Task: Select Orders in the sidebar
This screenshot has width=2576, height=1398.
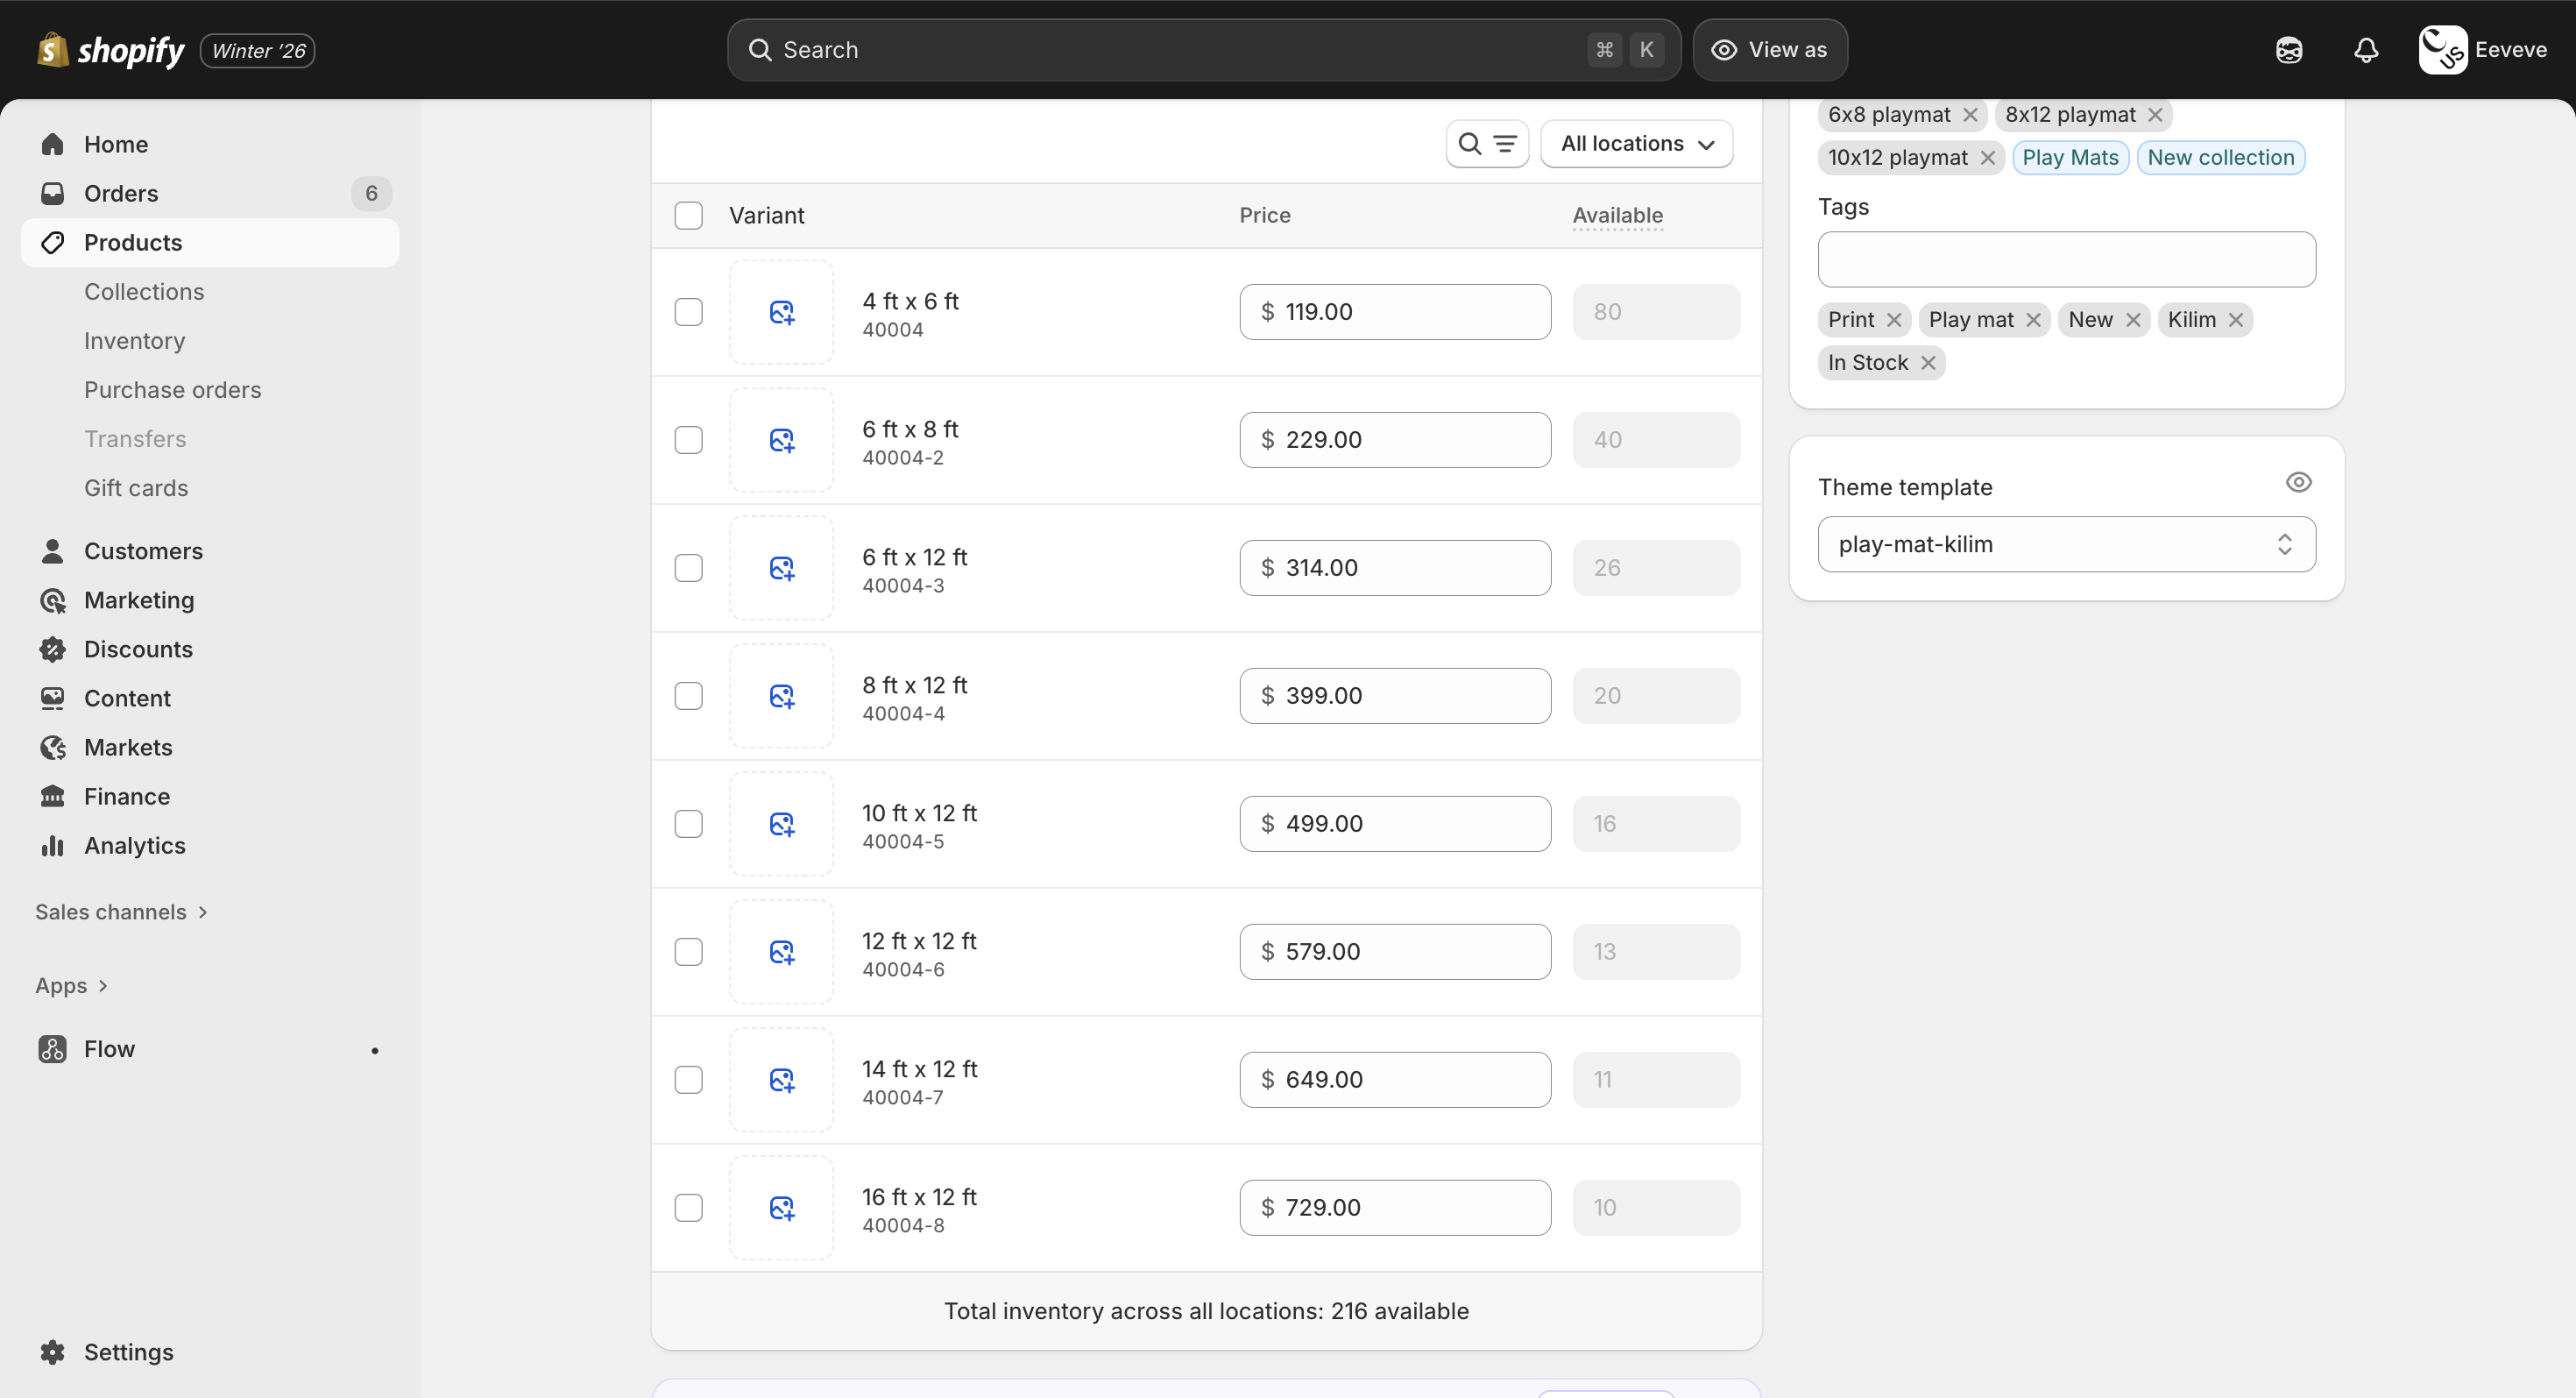Action: coord(121,193)
